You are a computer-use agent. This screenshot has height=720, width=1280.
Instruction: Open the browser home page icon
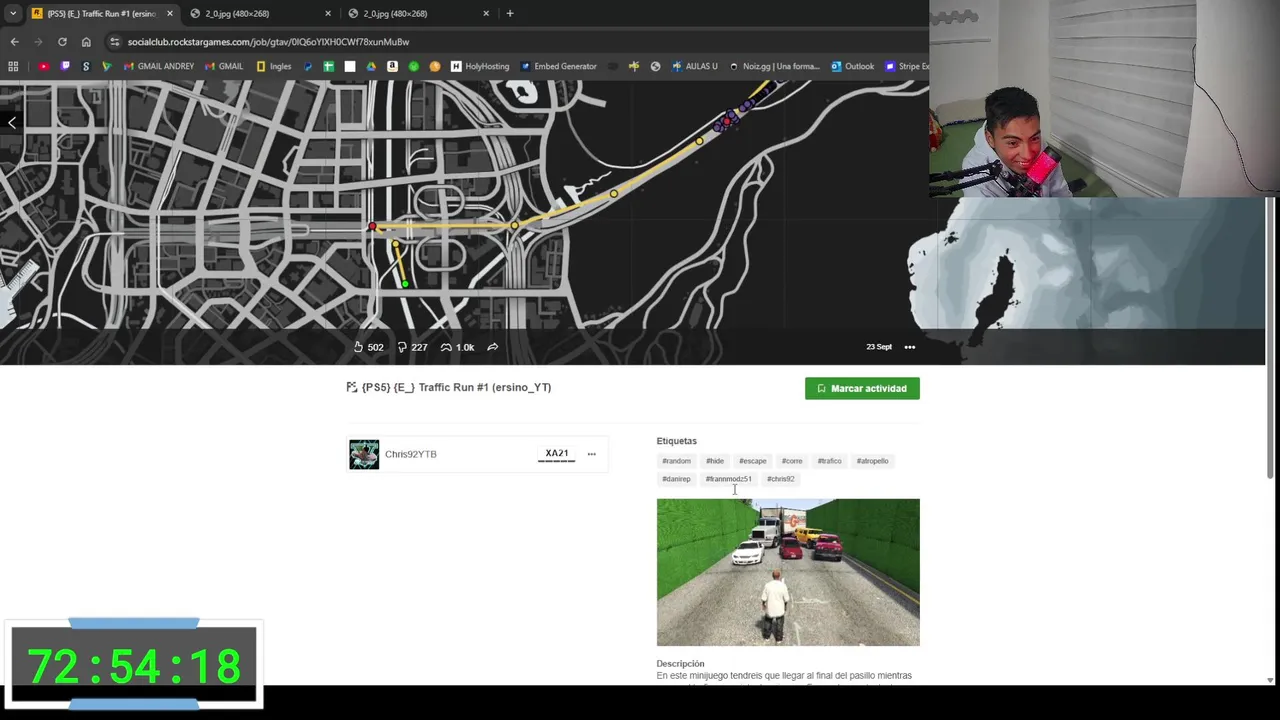tap(86, 42)
